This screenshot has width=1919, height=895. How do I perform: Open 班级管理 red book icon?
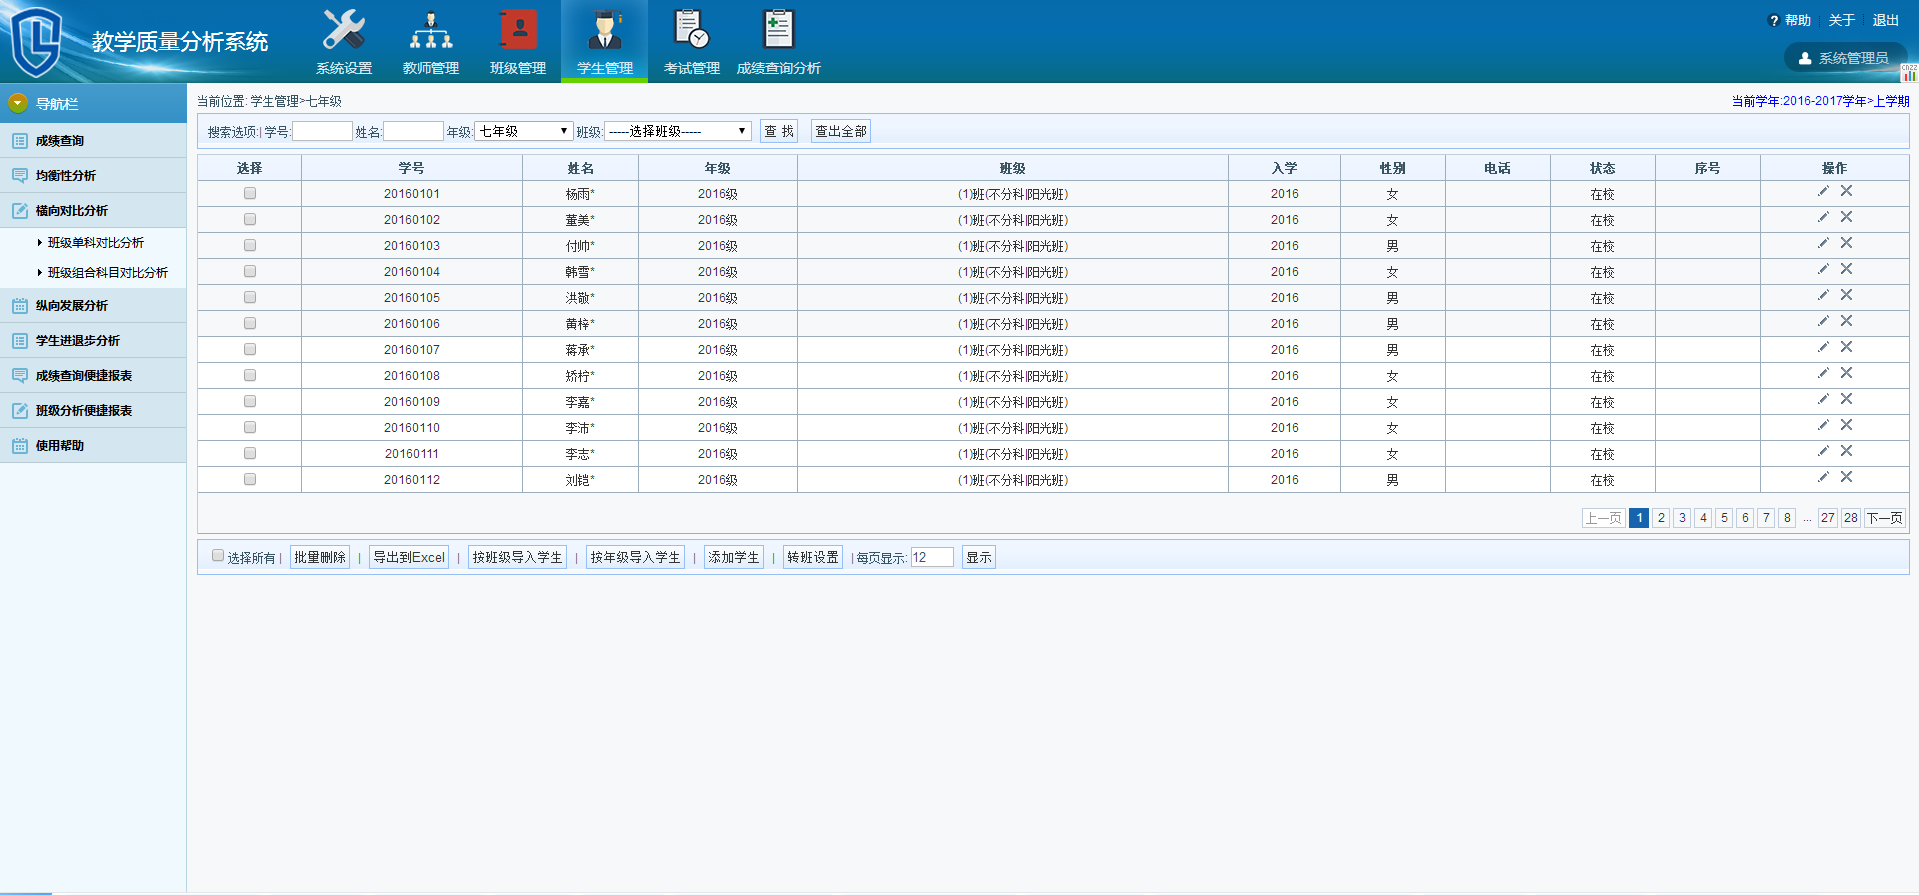pyautogui.click(x=518, y=30)
